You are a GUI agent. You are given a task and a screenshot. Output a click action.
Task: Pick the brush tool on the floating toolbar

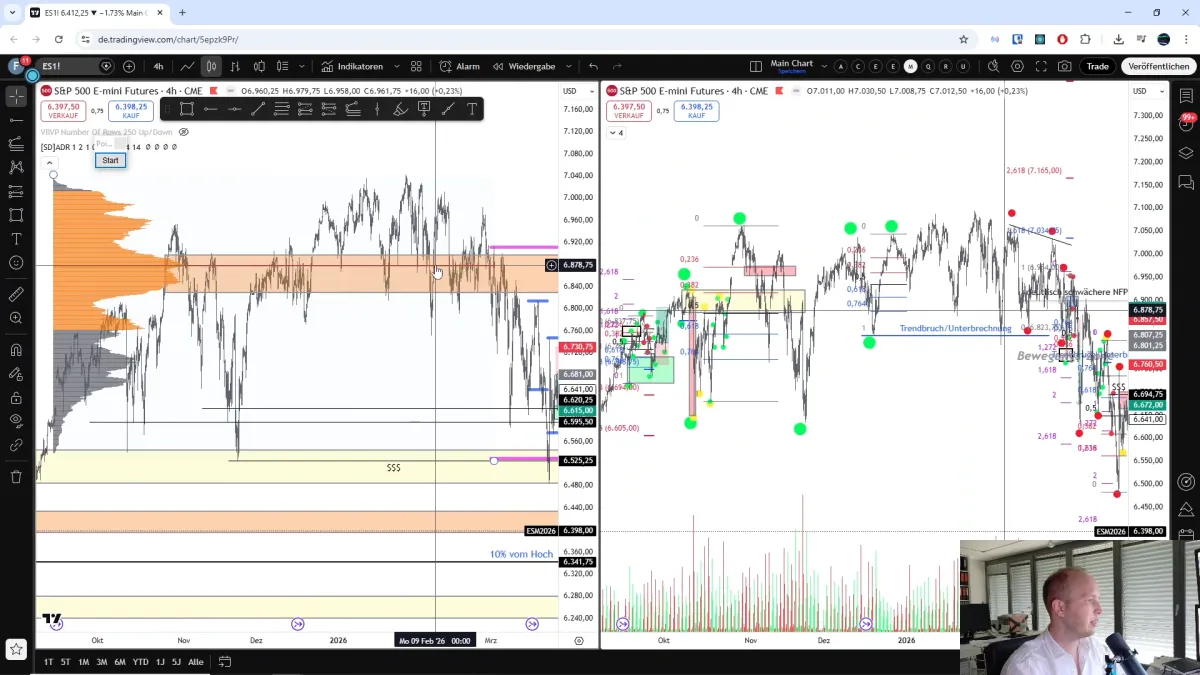400,109
